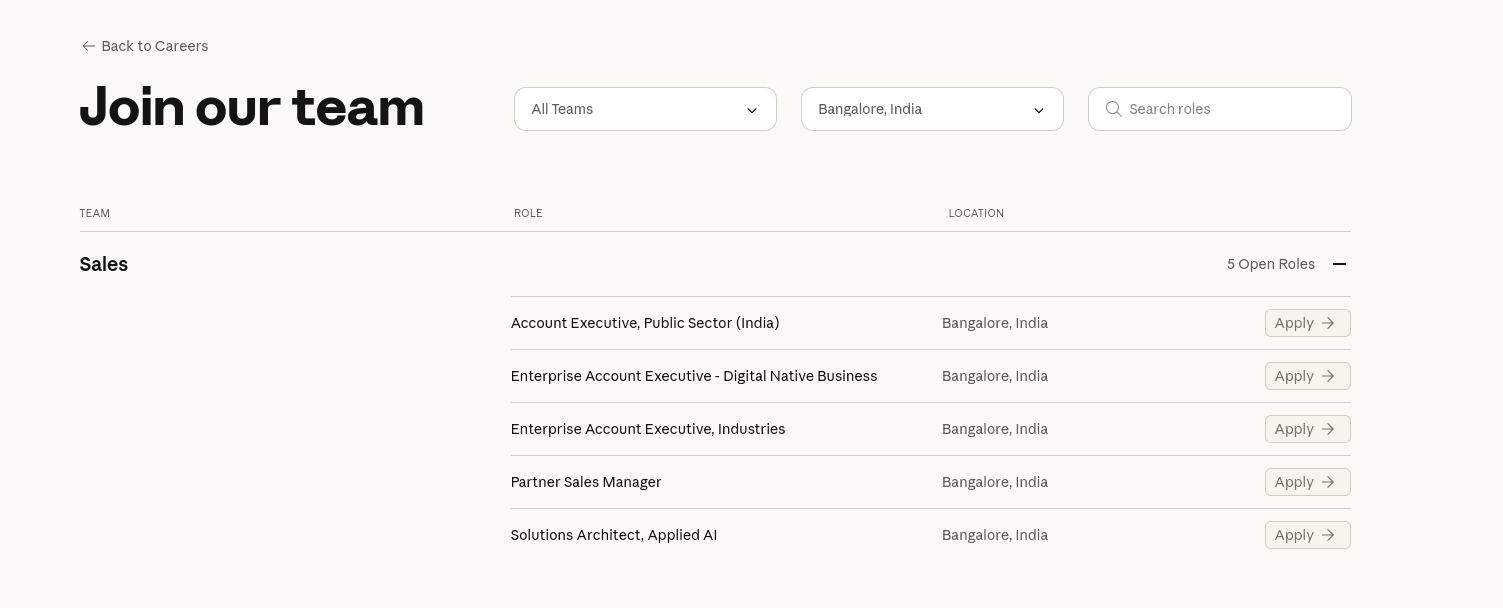Screen dimensions: 1503x608
Task: Apply for Solutions Architect, Applied AI
Action: coord(1307,535)
